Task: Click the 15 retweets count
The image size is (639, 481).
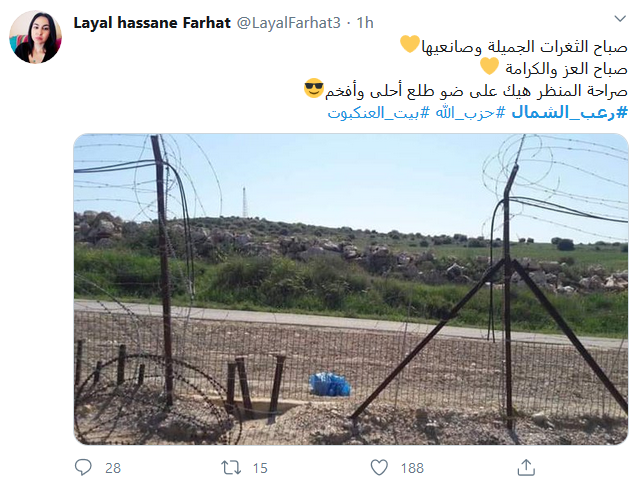Action: coord(260,468)
